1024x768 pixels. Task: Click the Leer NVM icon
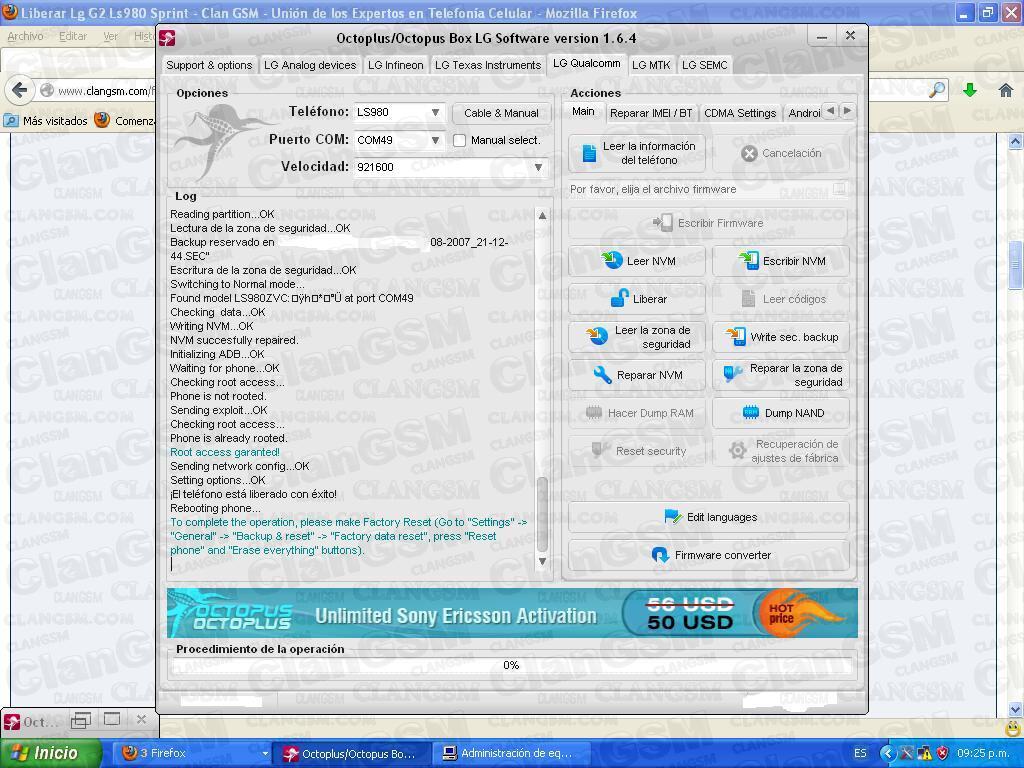[x=612, y=261]
